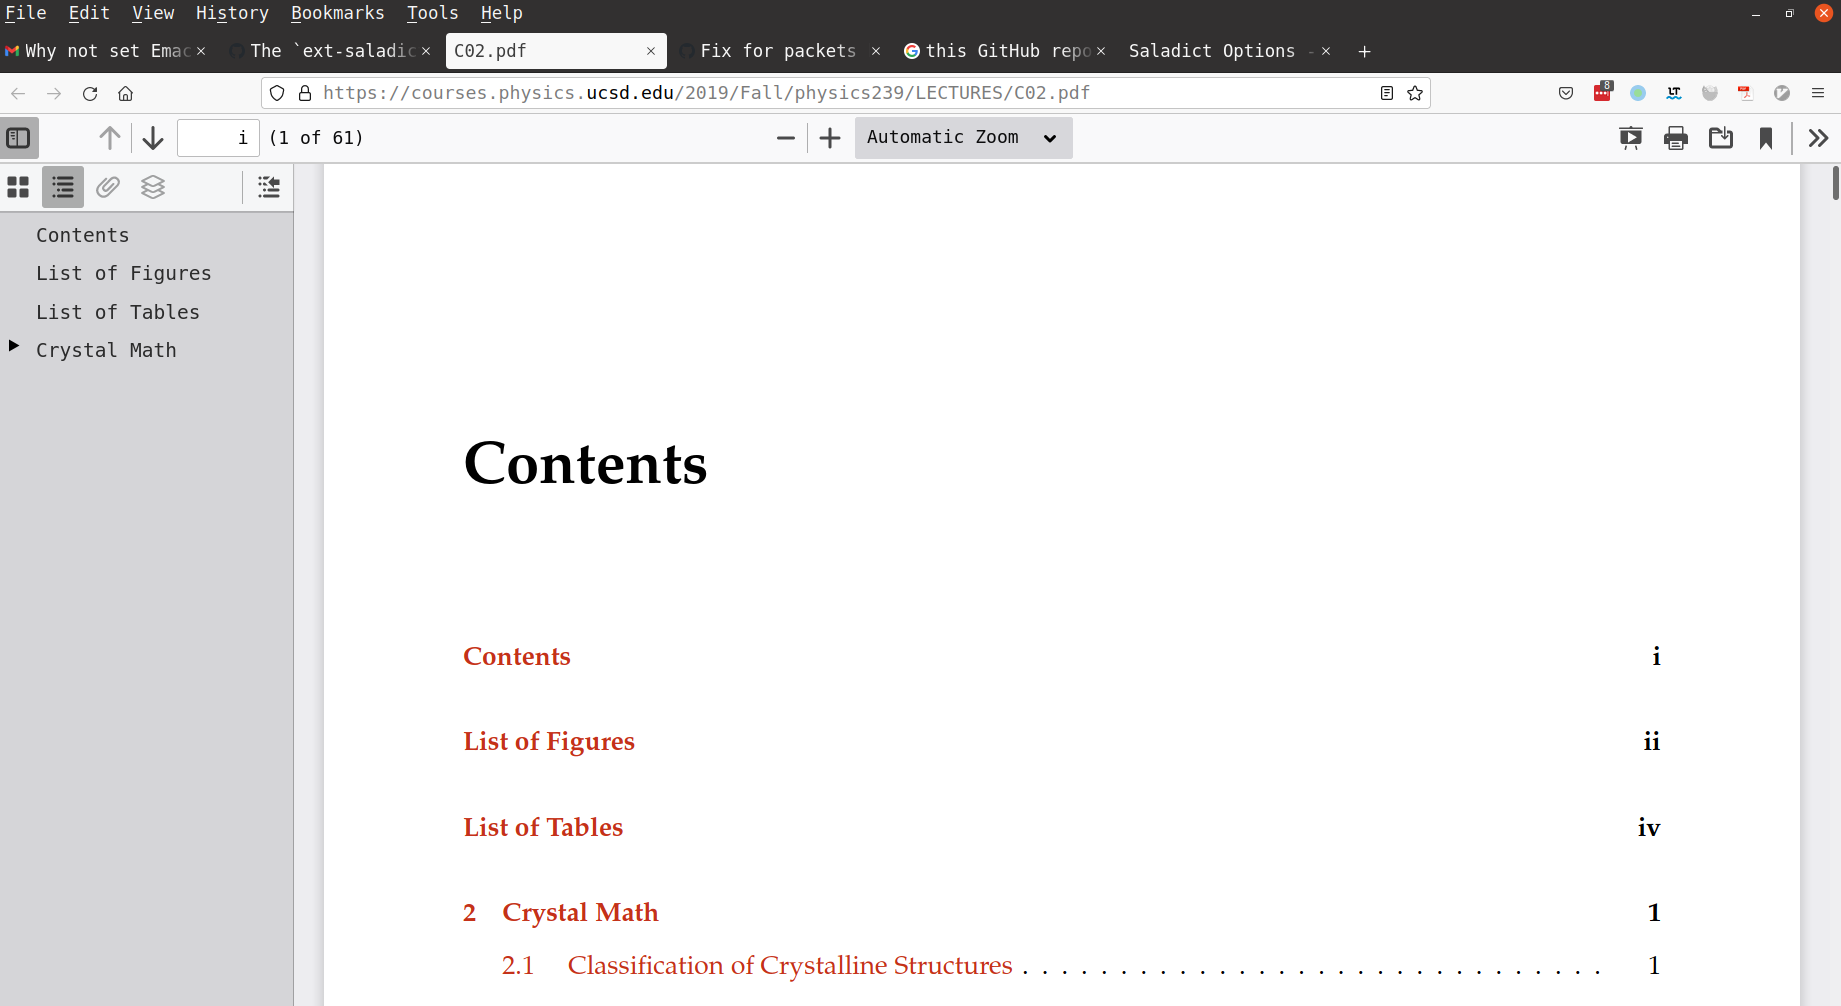Toggle reader view in the address bar
This screenshot has height=1006, width=1841.
point(1387,93)
